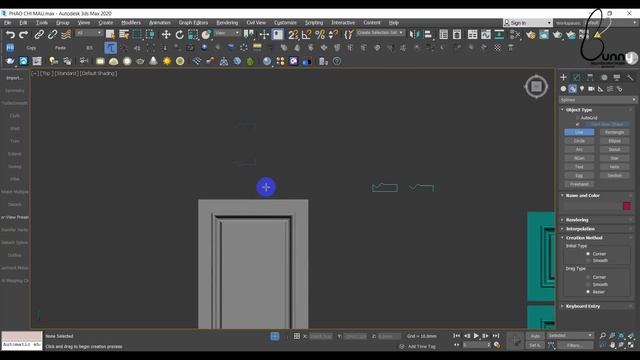Open the reference coordinate View dropdown

click(227, 33)
